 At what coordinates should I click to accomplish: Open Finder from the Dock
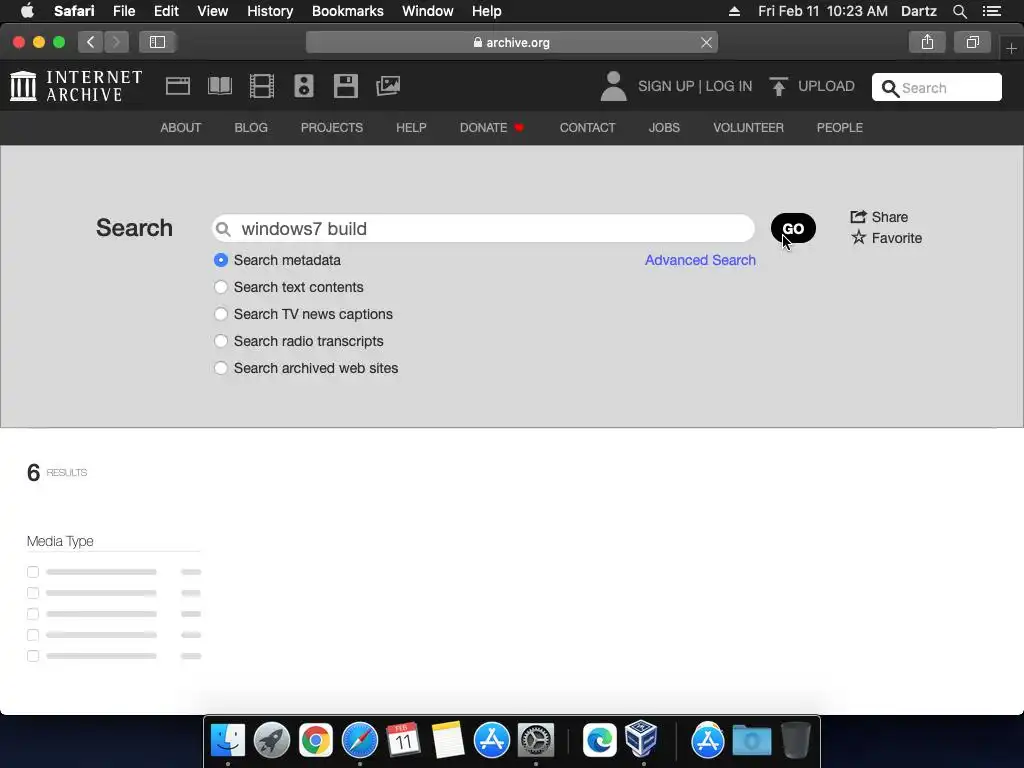click(x=227, y=741)
